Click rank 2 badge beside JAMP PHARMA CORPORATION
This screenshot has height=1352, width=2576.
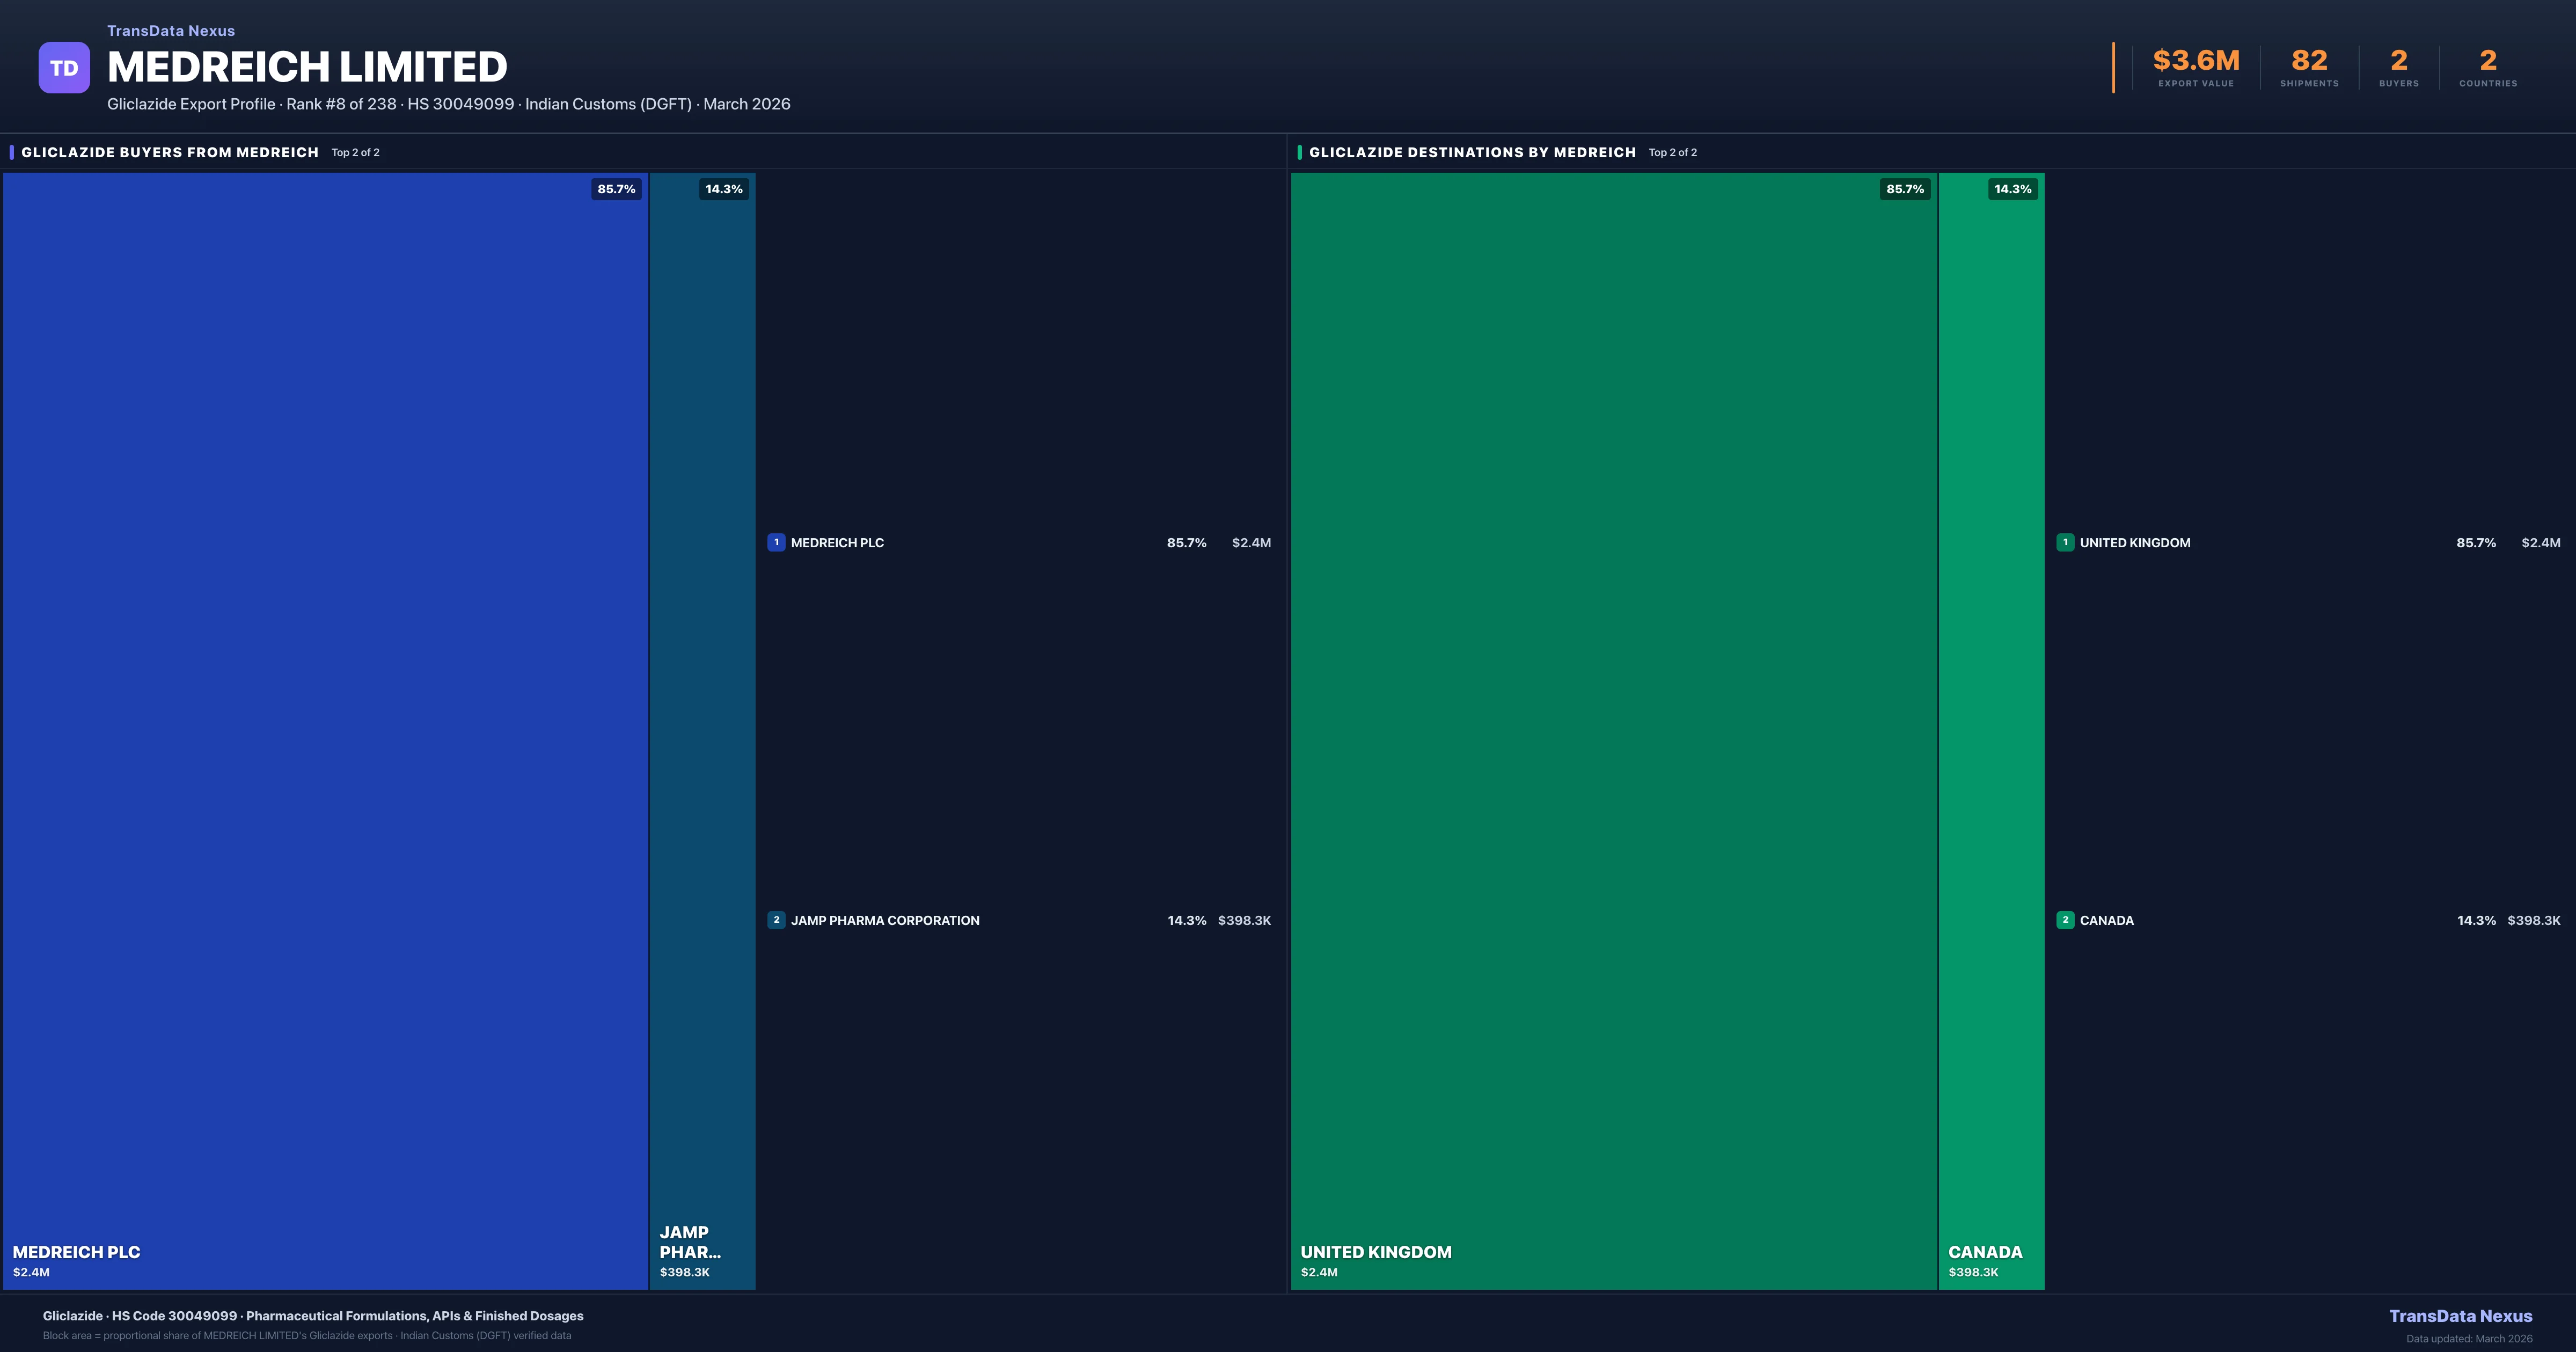tap(776, 920)
